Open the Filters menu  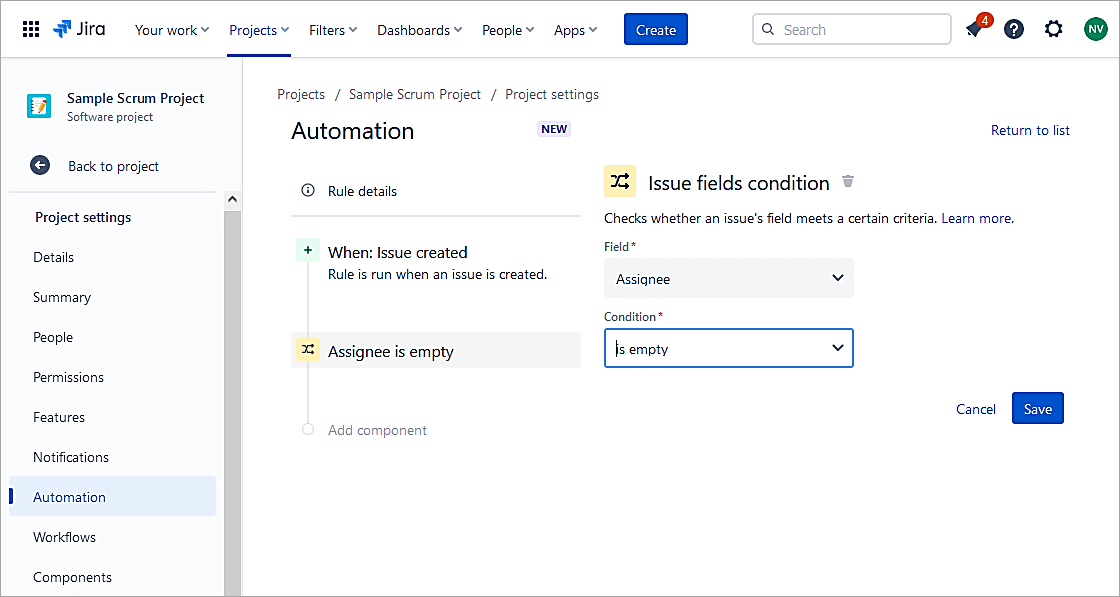(x=333, y=30)
